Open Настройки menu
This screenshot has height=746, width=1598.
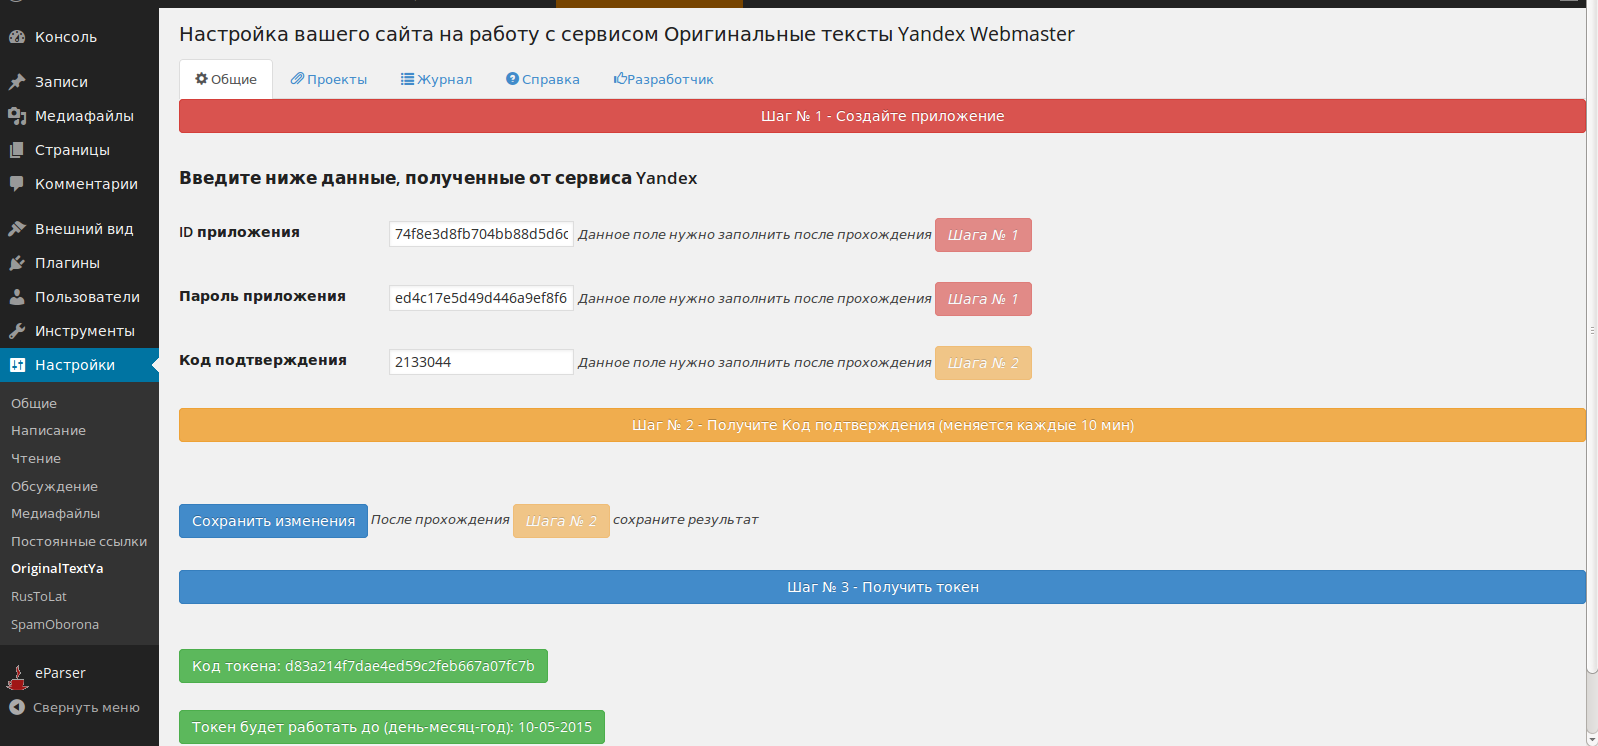click(x=79, y=365)
